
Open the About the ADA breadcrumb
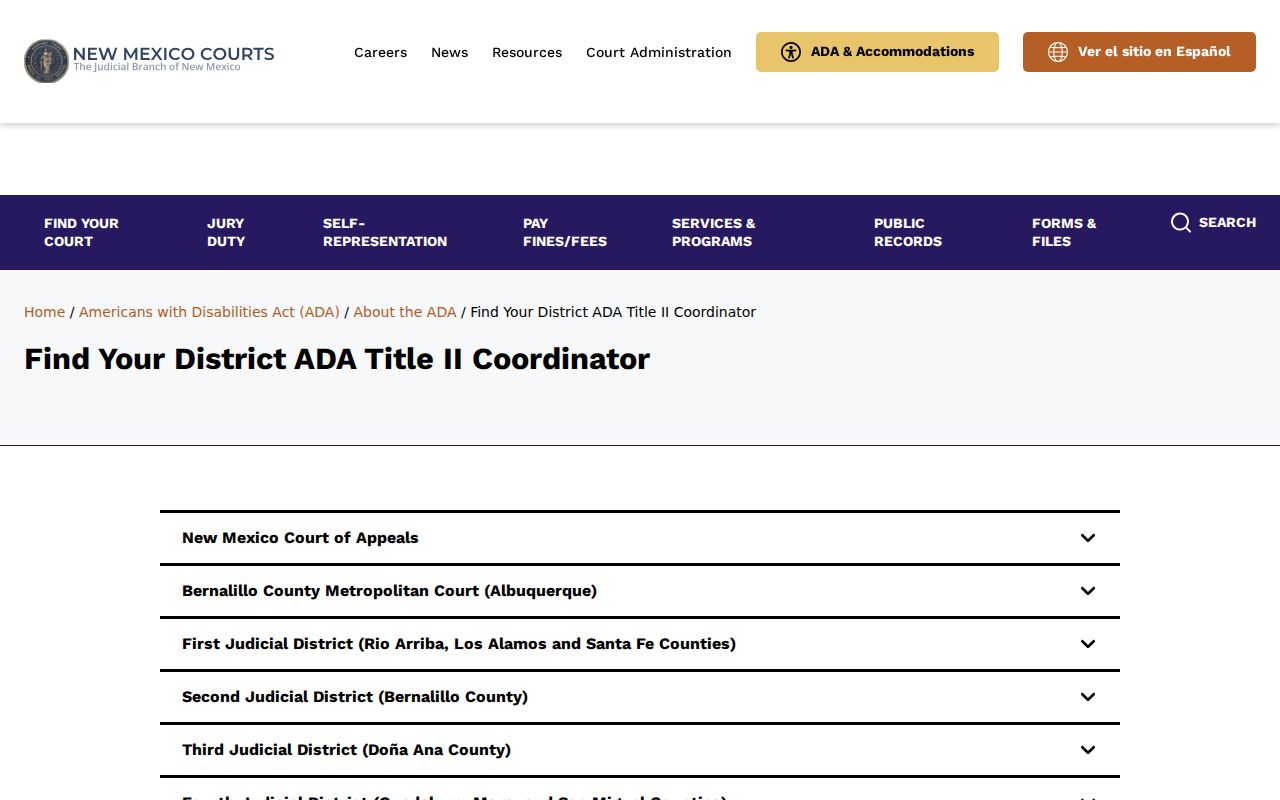(404, 312)
